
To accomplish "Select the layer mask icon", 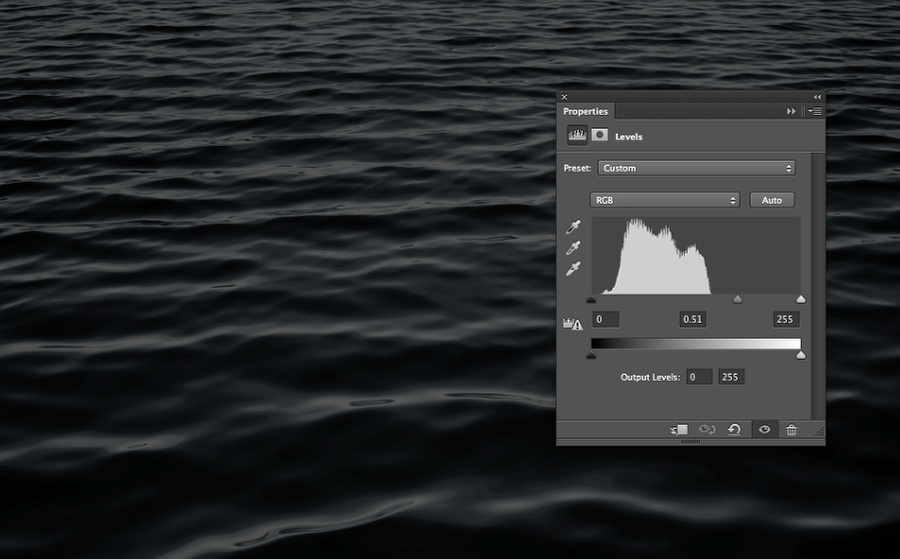I will pyautogui.click(x=599, y=135).
